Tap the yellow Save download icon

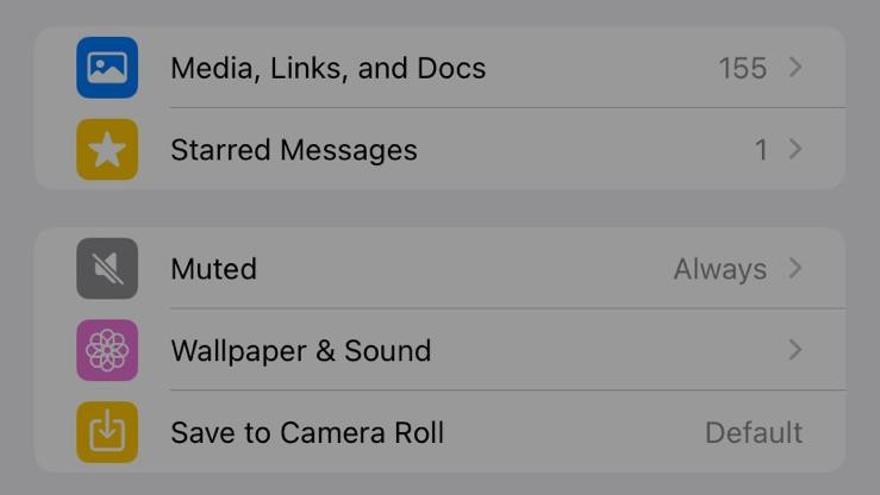107,432
